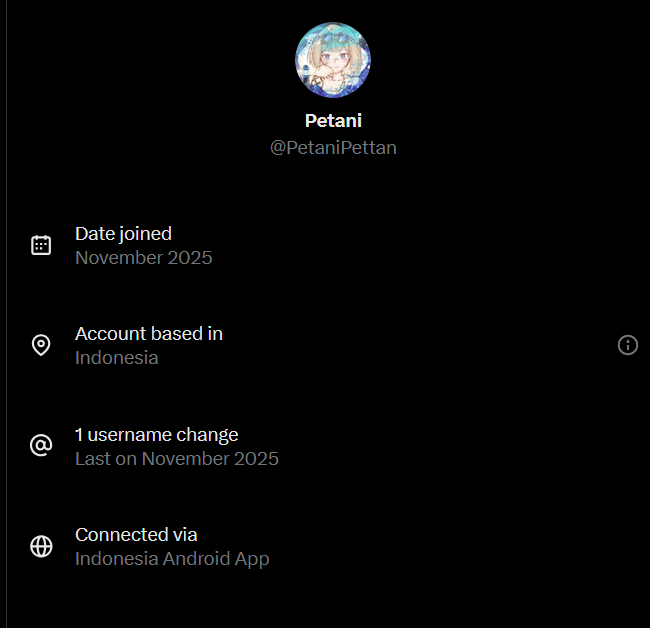Click the info icon beside Account based in
The width and height of the screenshot is (650, 628).
coord(628,345)
